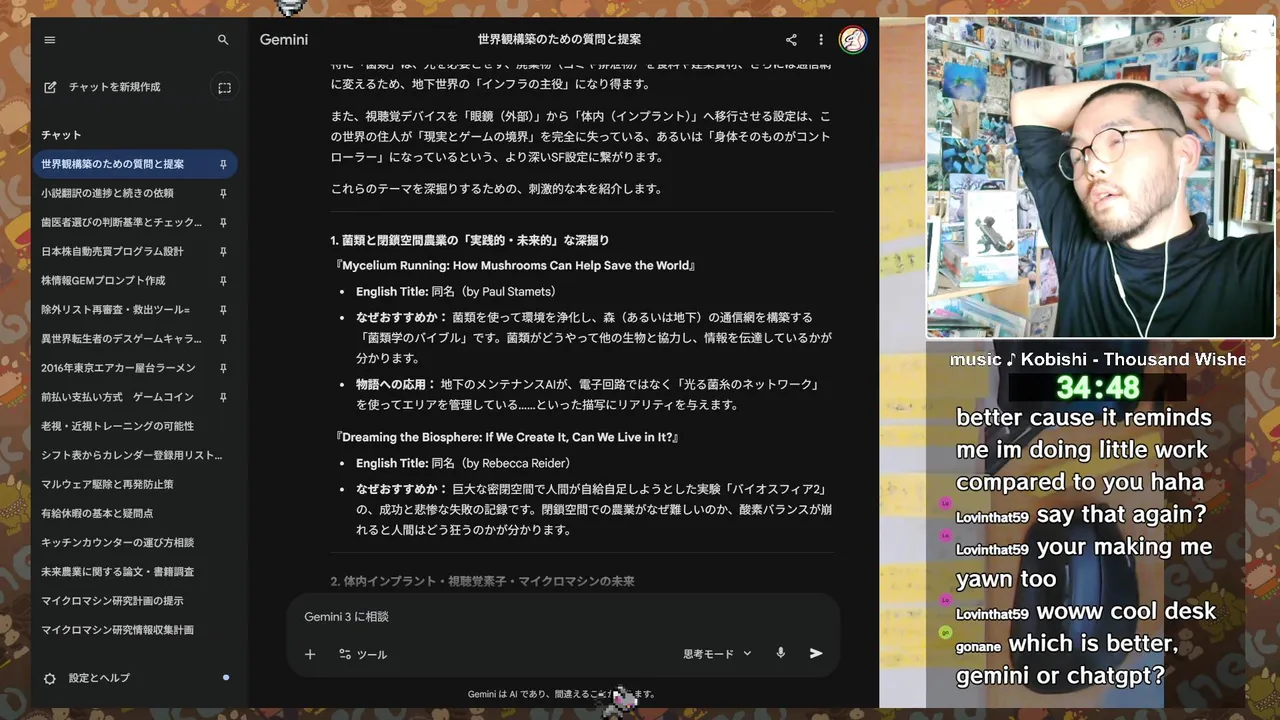Share the conversation using the share icon
This screenshot has height=720, width=1280.
[791, 40]
